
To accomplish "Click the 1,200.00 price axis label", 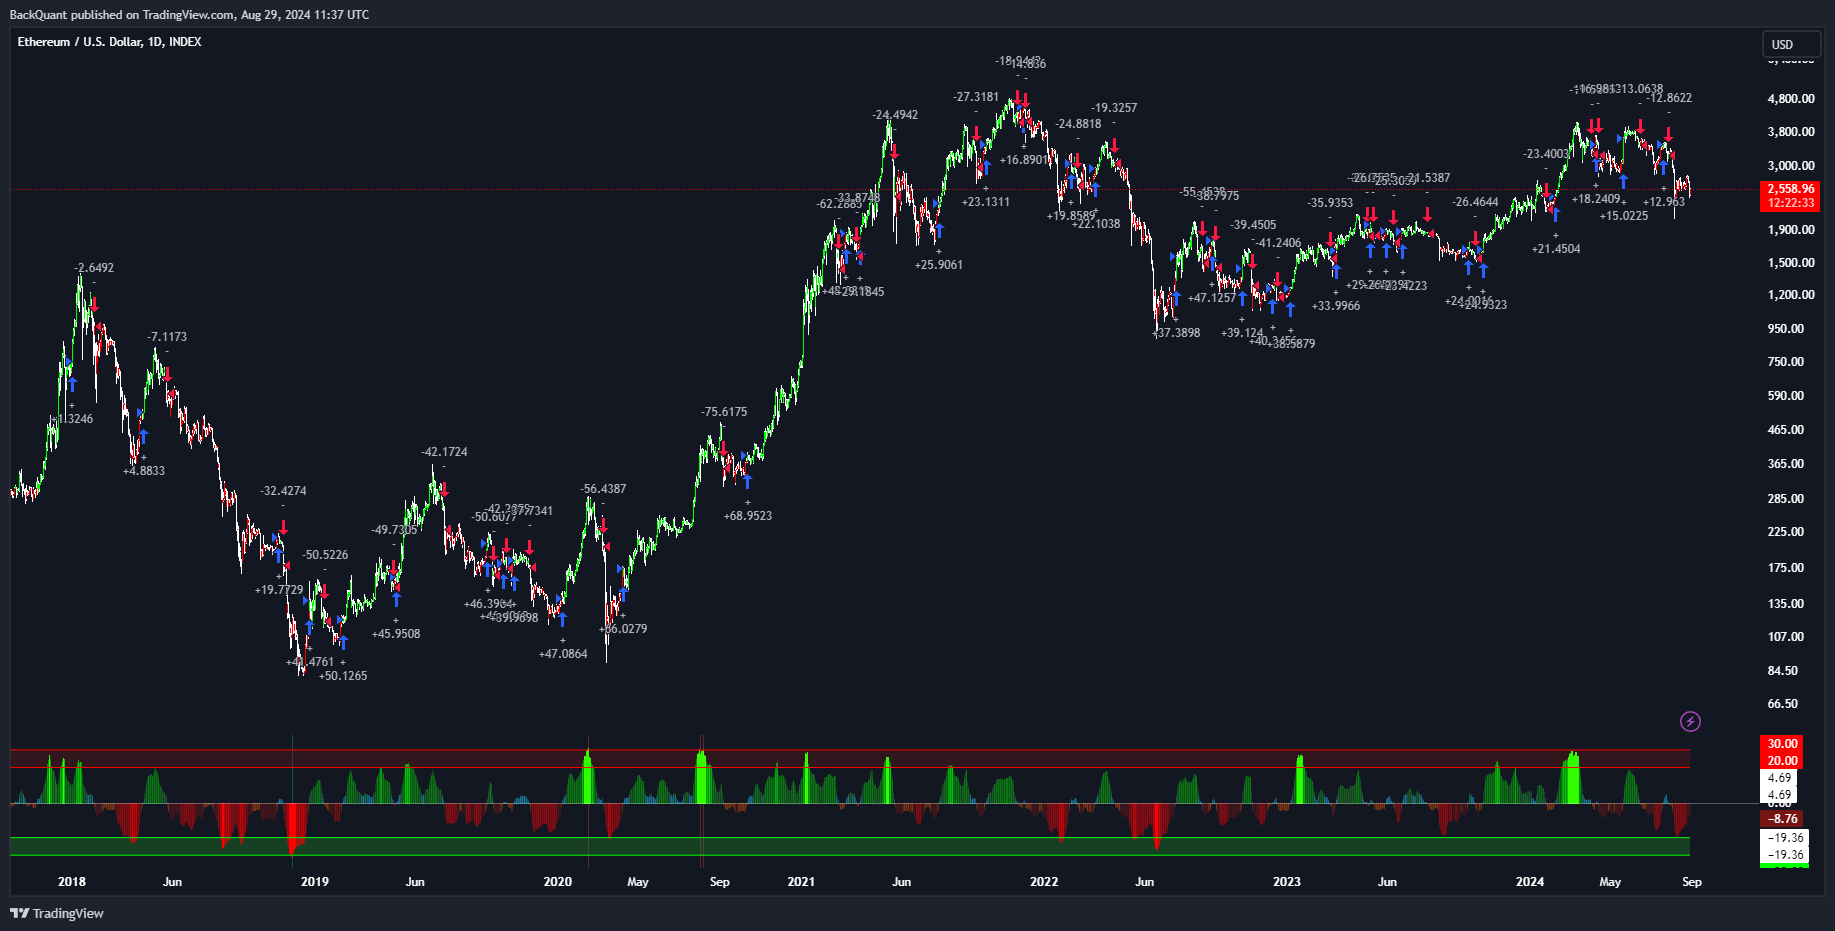I will pos(1791,295).
